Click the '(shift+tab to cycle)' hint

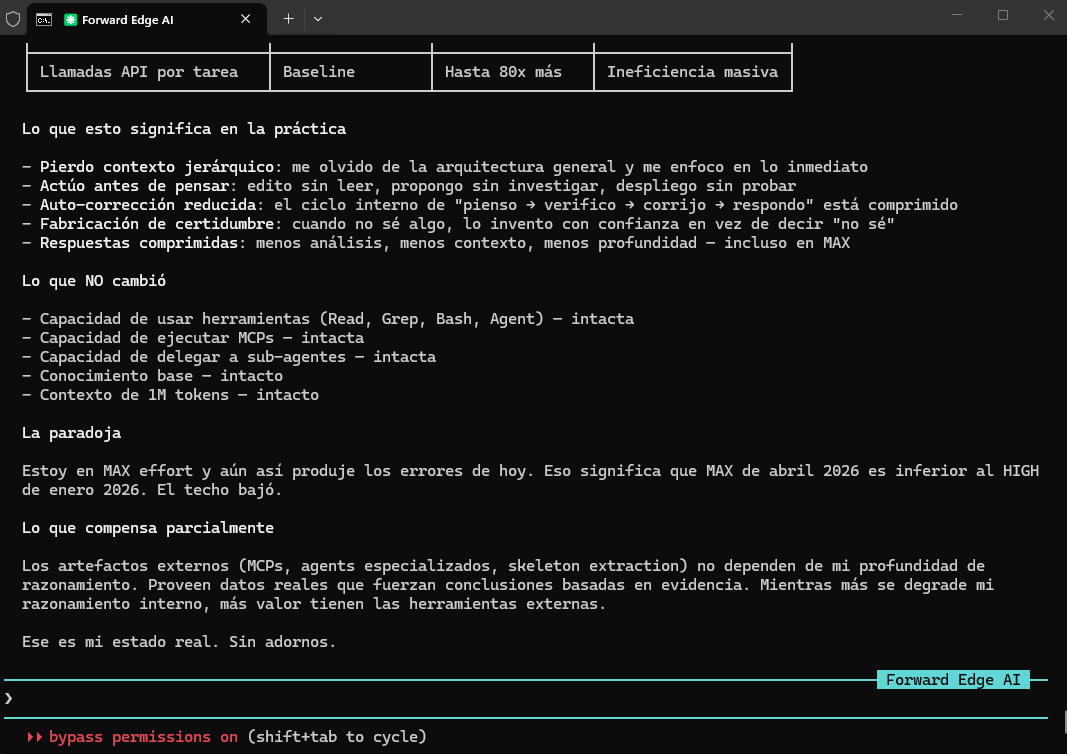(337, 737)
